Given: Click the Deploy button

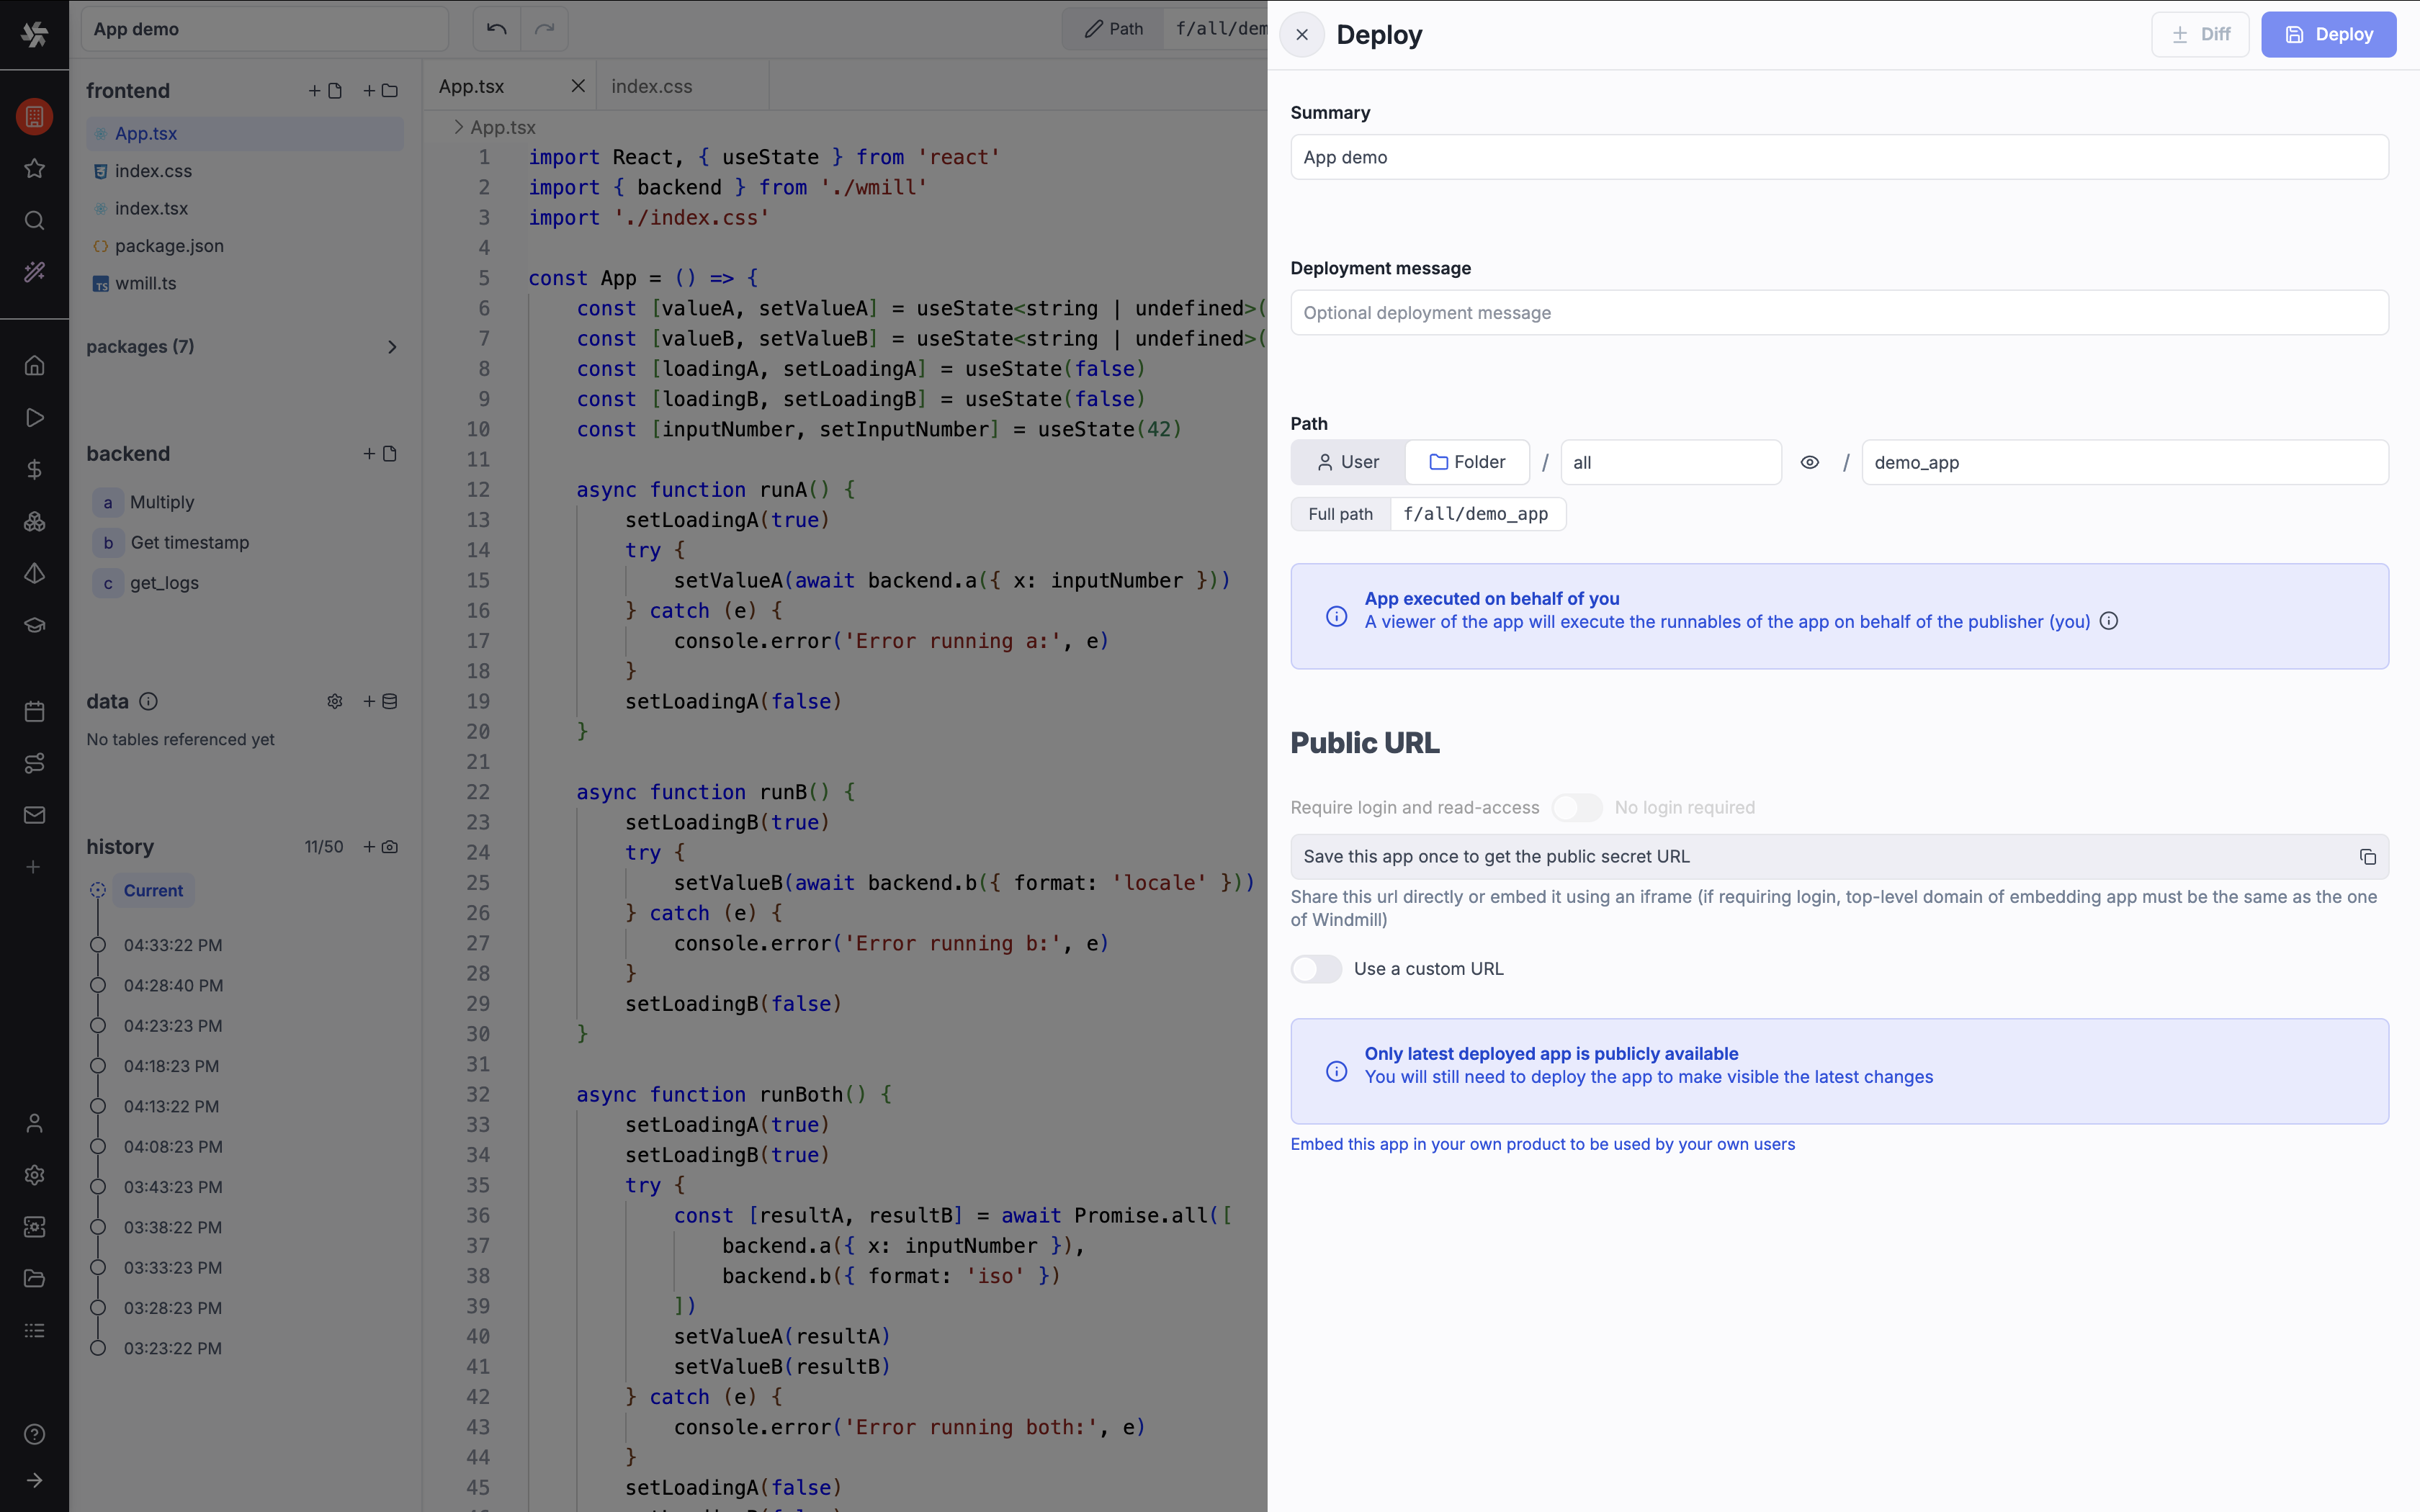Looking at the screenshot, I should 2328,35.
